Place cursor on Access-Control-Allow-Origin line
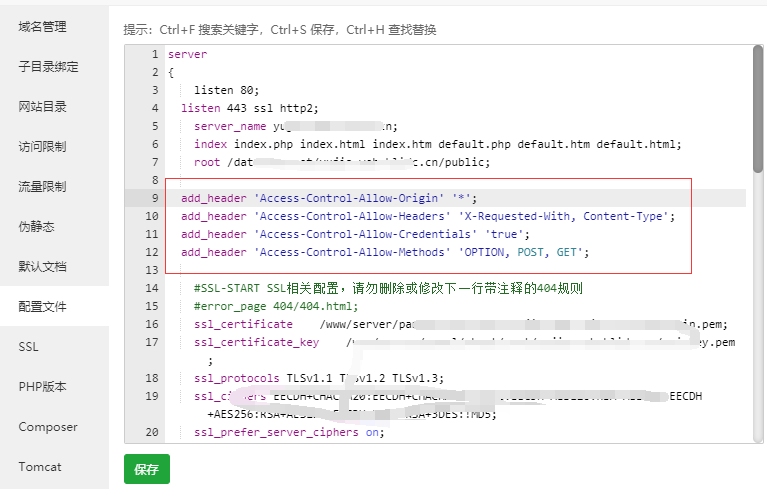Viewport: 767px width, 489px height. pyautogui.click(x=329, y=198)
